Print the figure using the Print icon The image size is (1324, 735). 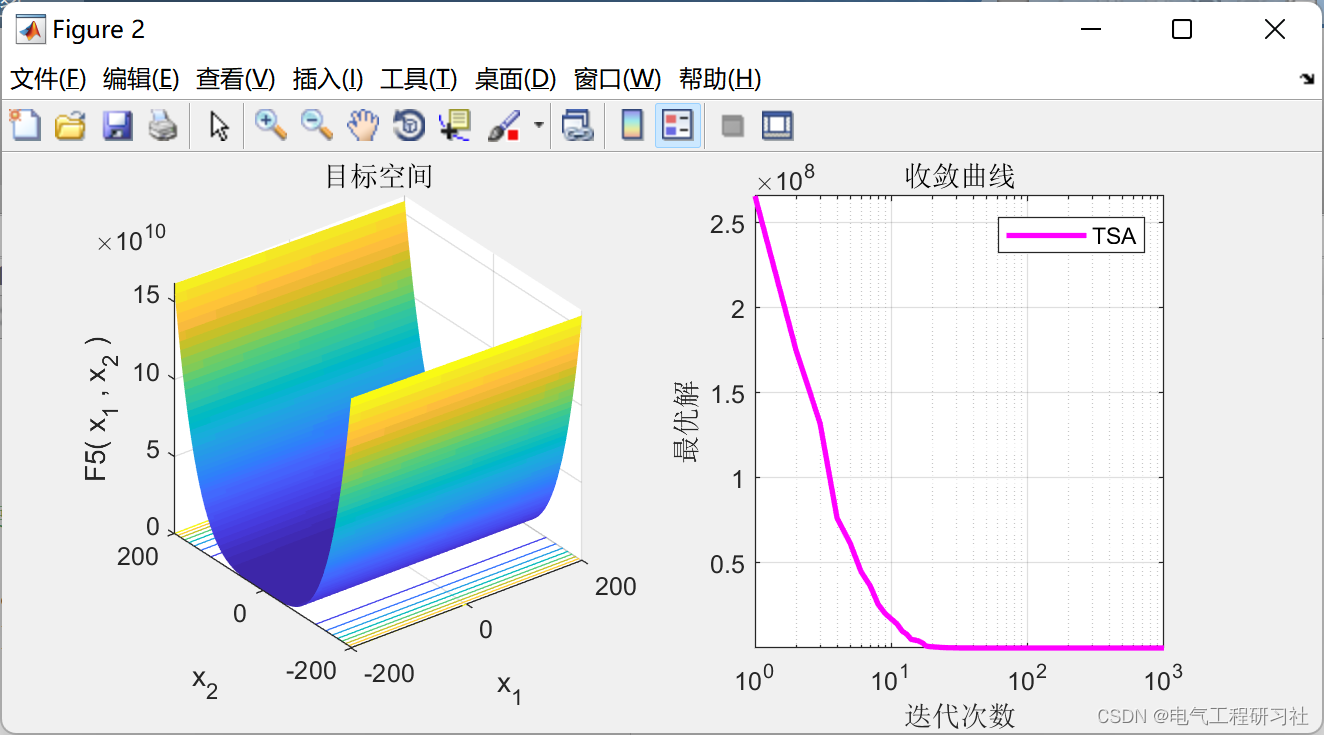coord(163,125)
